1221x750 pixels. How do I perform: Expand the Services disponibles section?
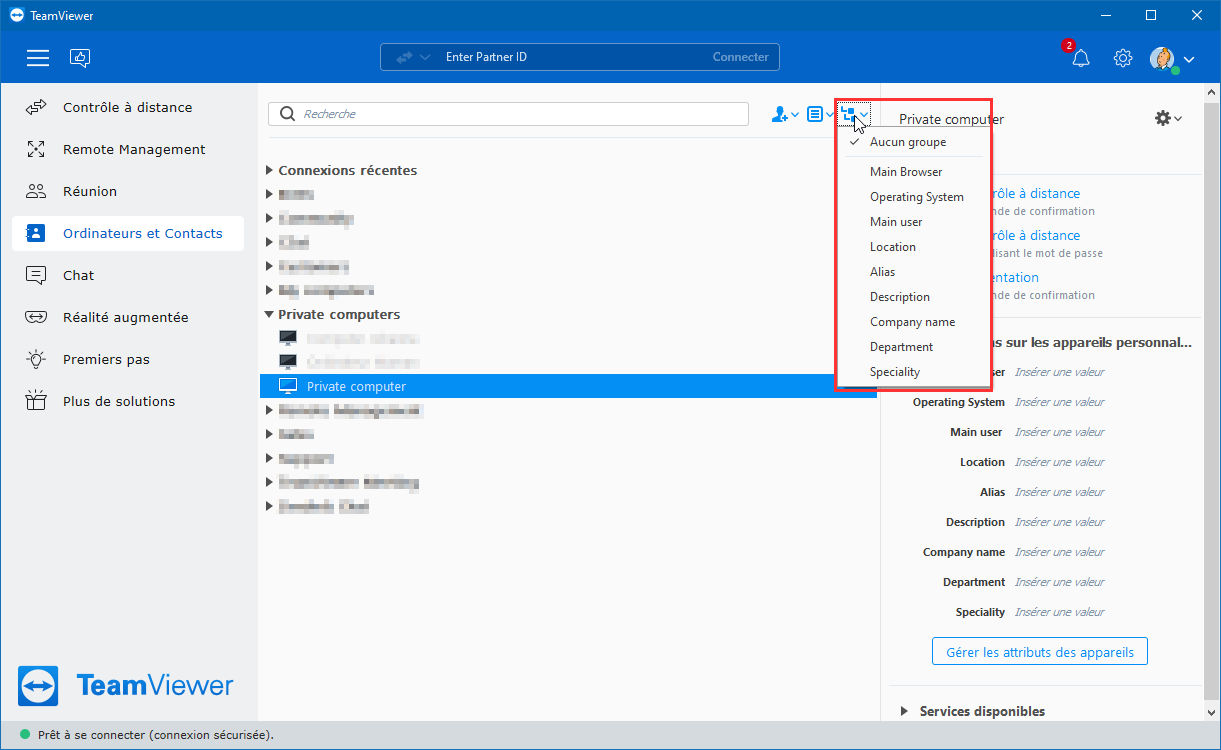pos(904,711)
